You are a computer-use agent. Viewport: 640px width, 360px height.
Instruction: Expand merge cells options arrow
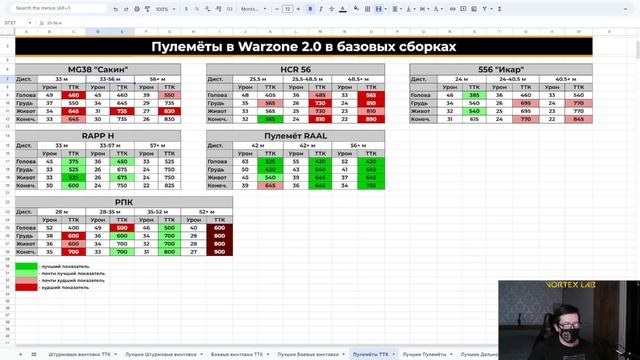[x=385, y=9]
